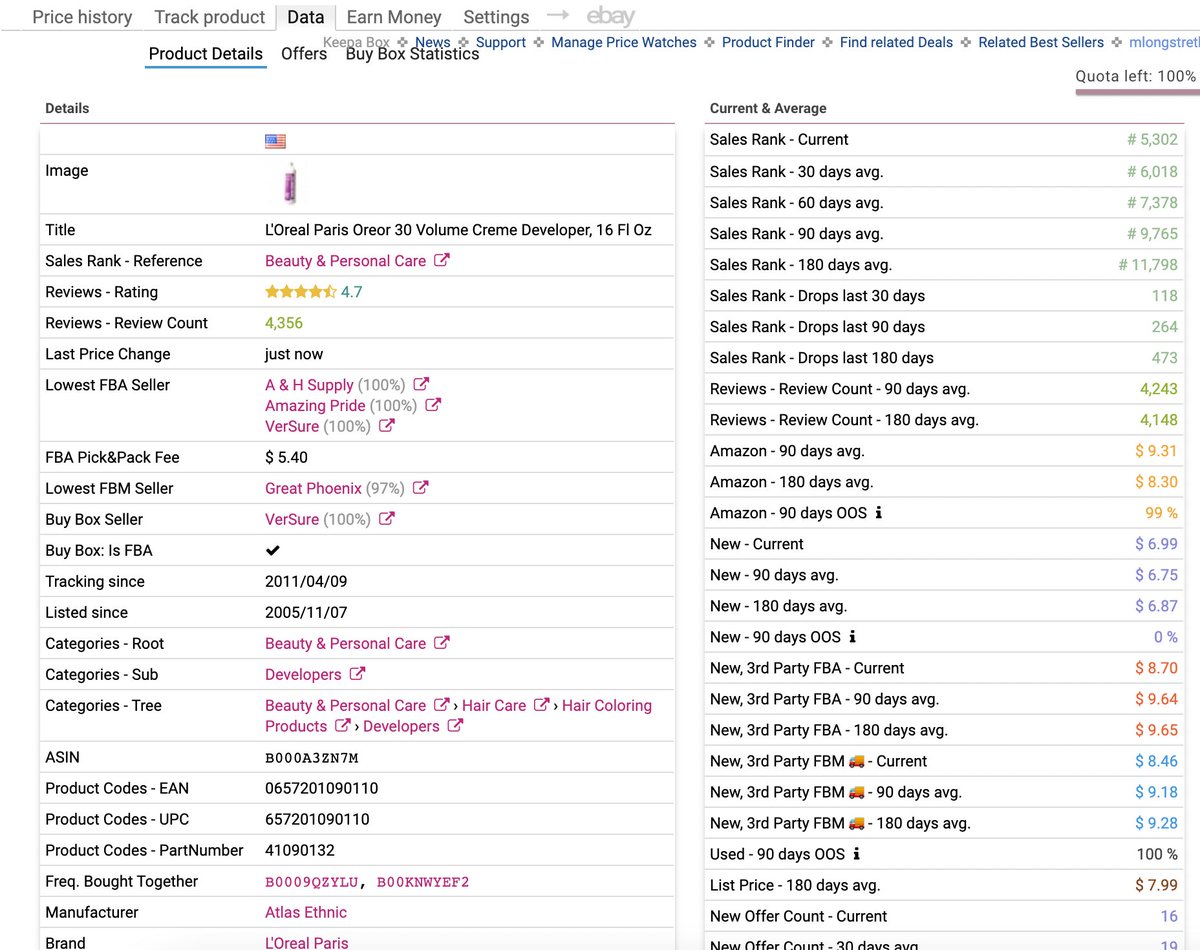
Task: Open the Support link
Action: tap(501, 42)
